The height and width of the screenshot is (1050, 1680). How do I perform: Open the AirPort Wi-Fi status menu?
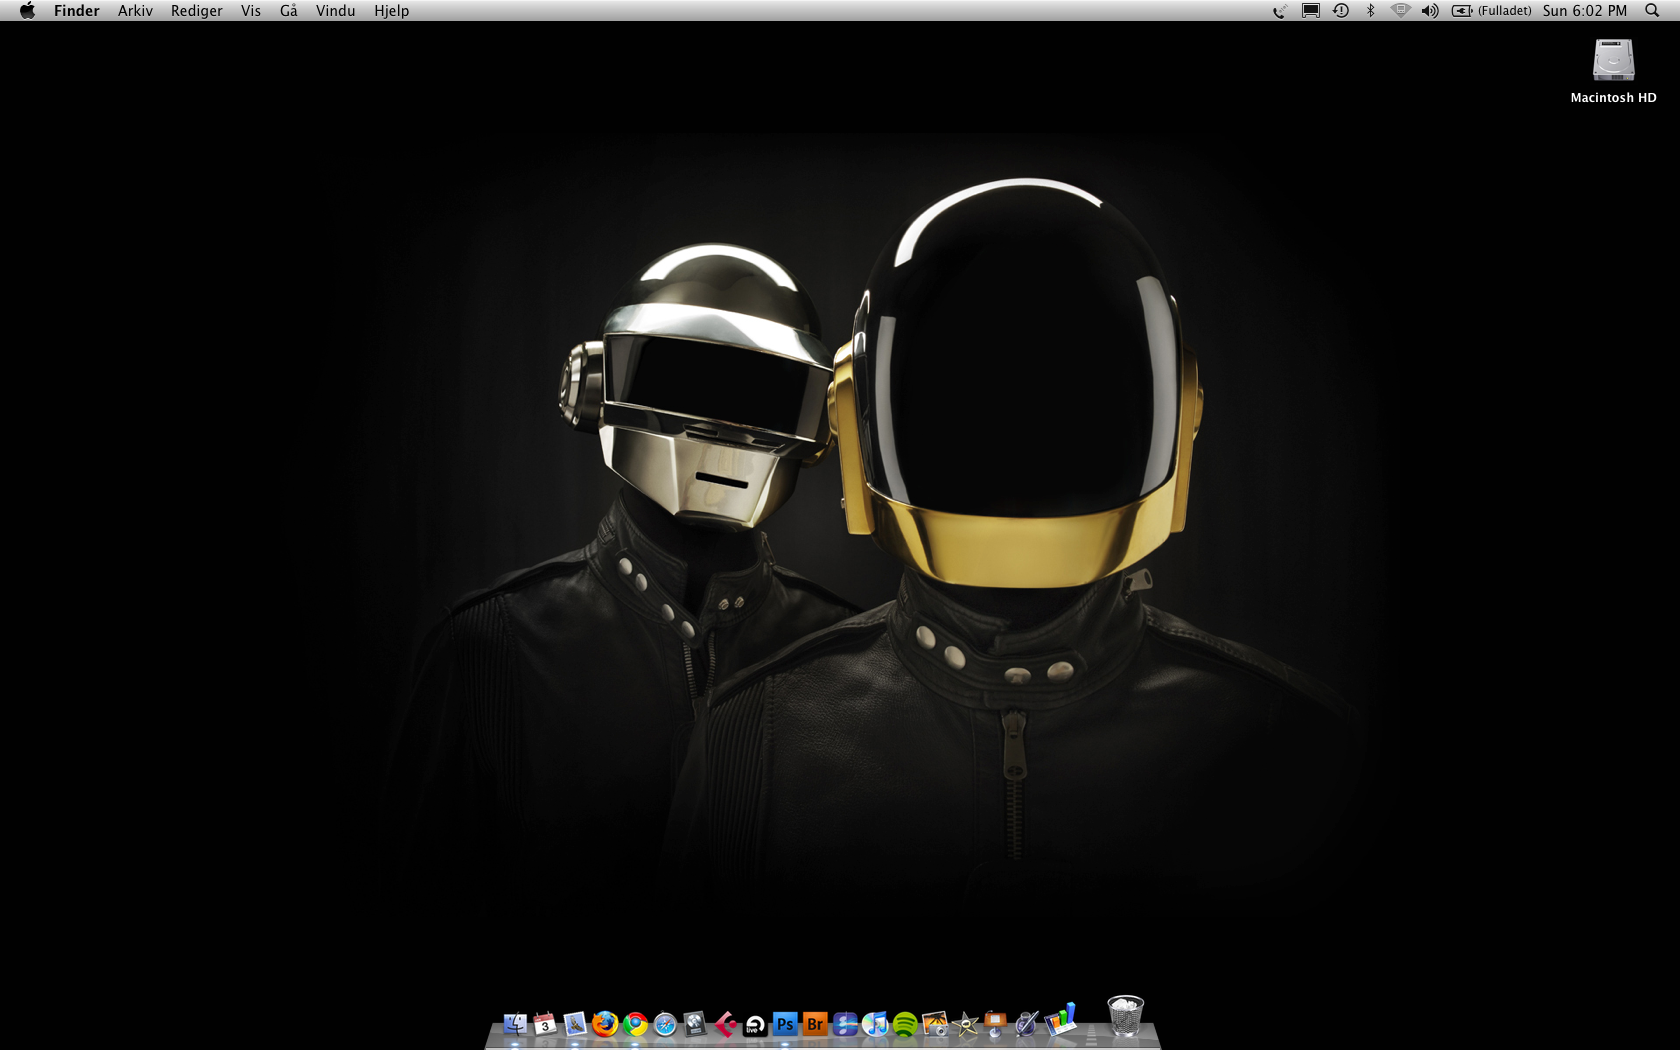coord(1400,11)
